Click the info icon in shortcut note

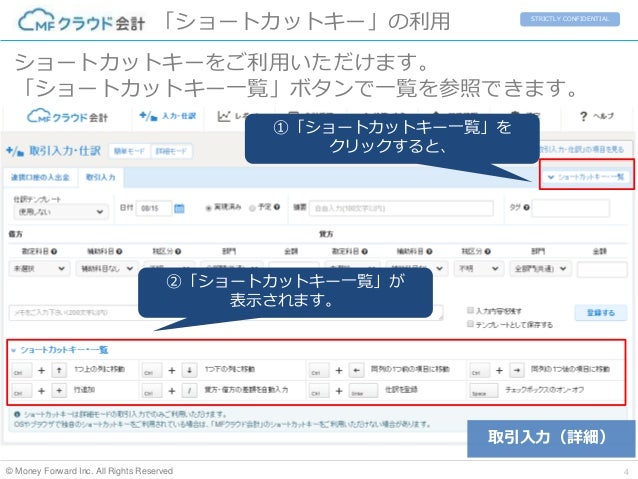pos(17,414)
